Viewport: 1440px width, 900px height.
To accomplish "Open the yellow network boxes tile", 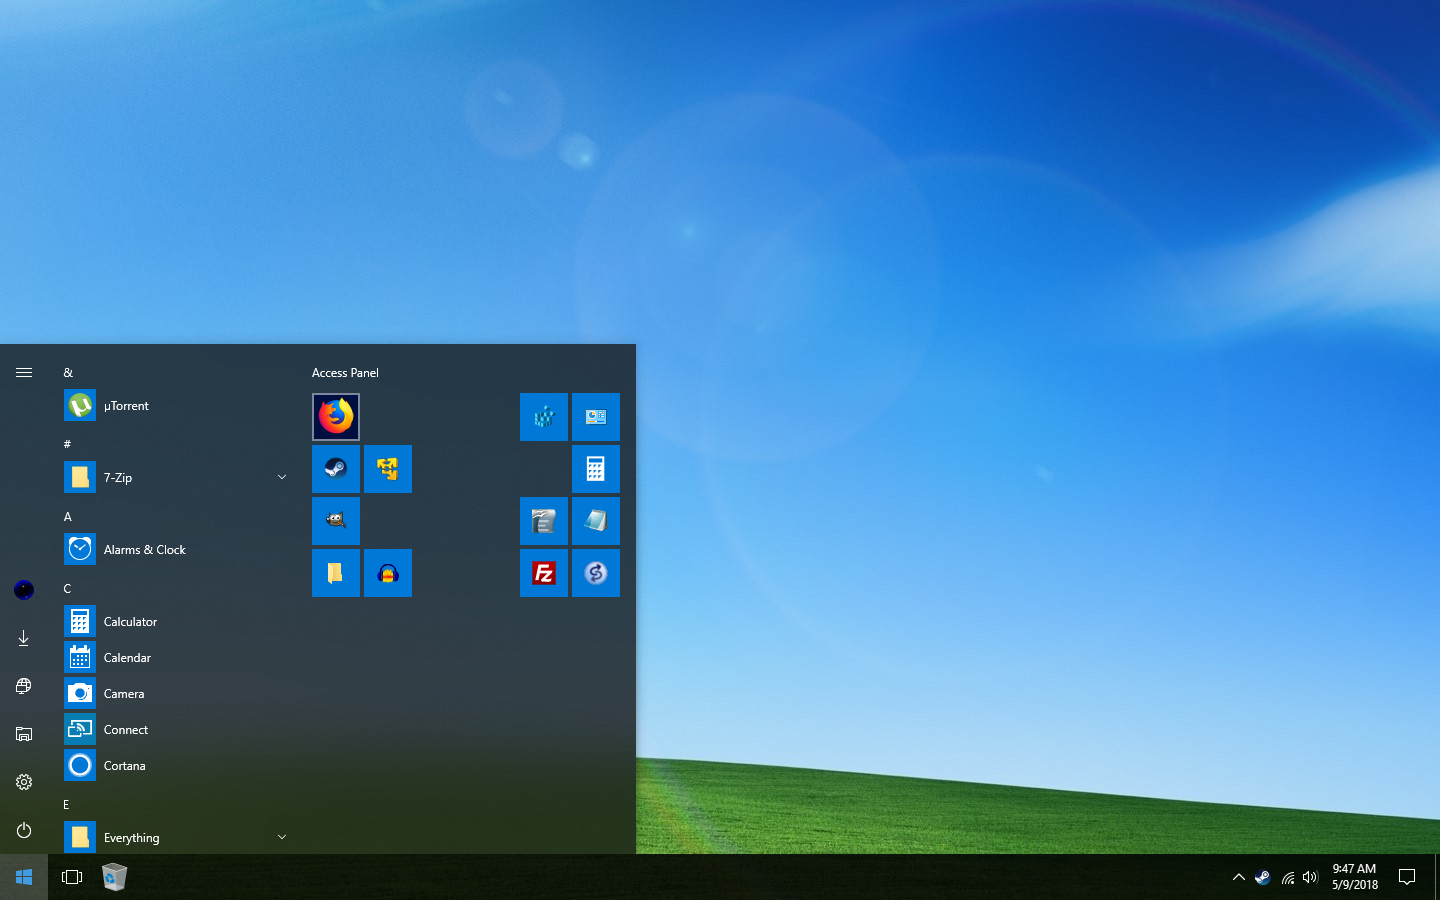I will click(x=388, y=469).
